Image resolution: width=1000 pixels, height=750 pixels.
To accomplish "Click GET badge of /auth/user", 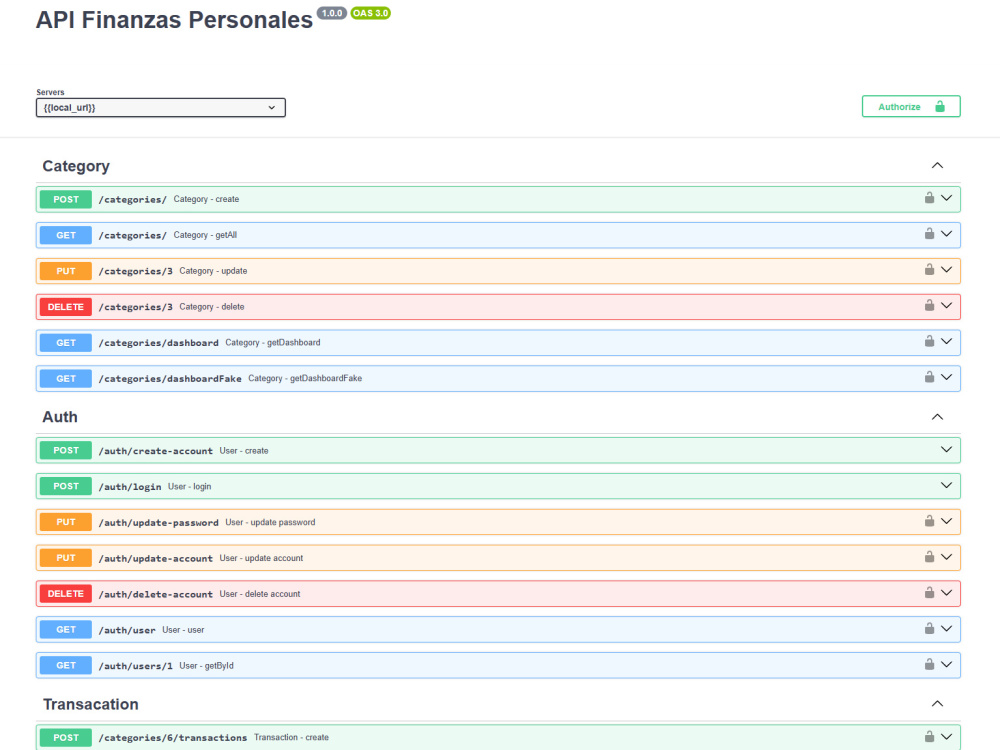I will 66,629.
